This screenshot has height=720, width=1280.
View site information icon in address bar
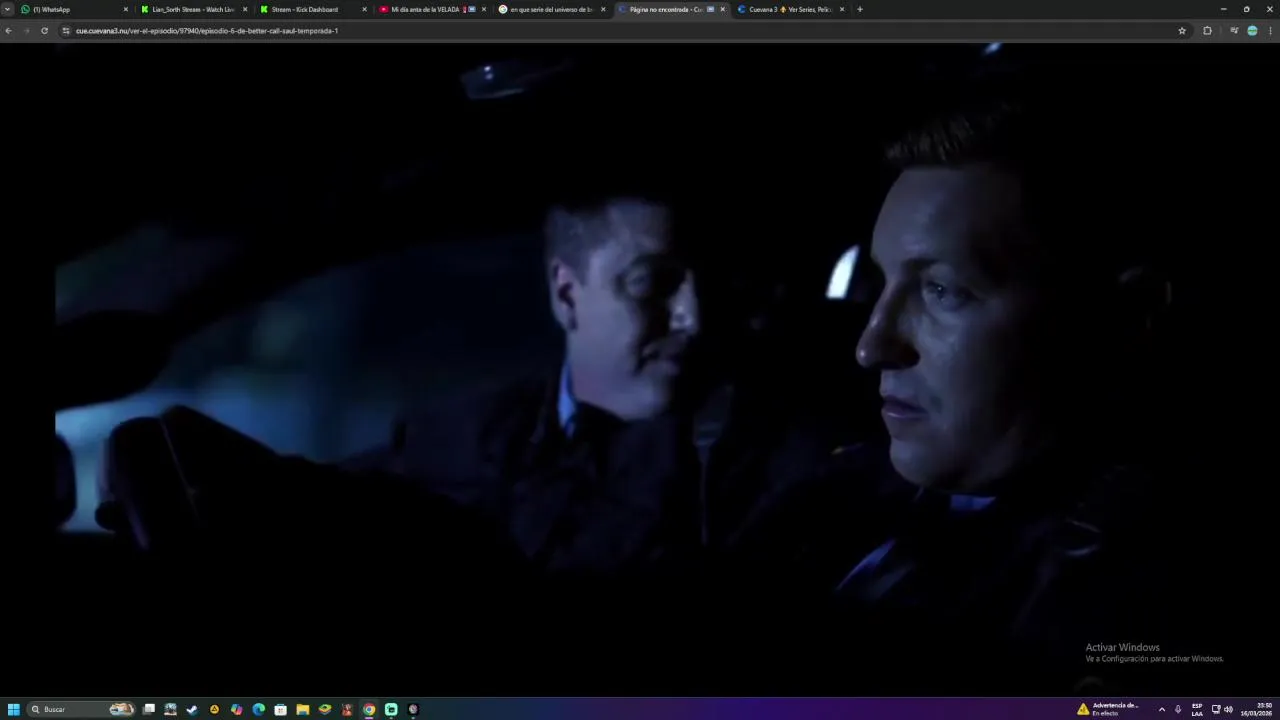pos(66,31)
